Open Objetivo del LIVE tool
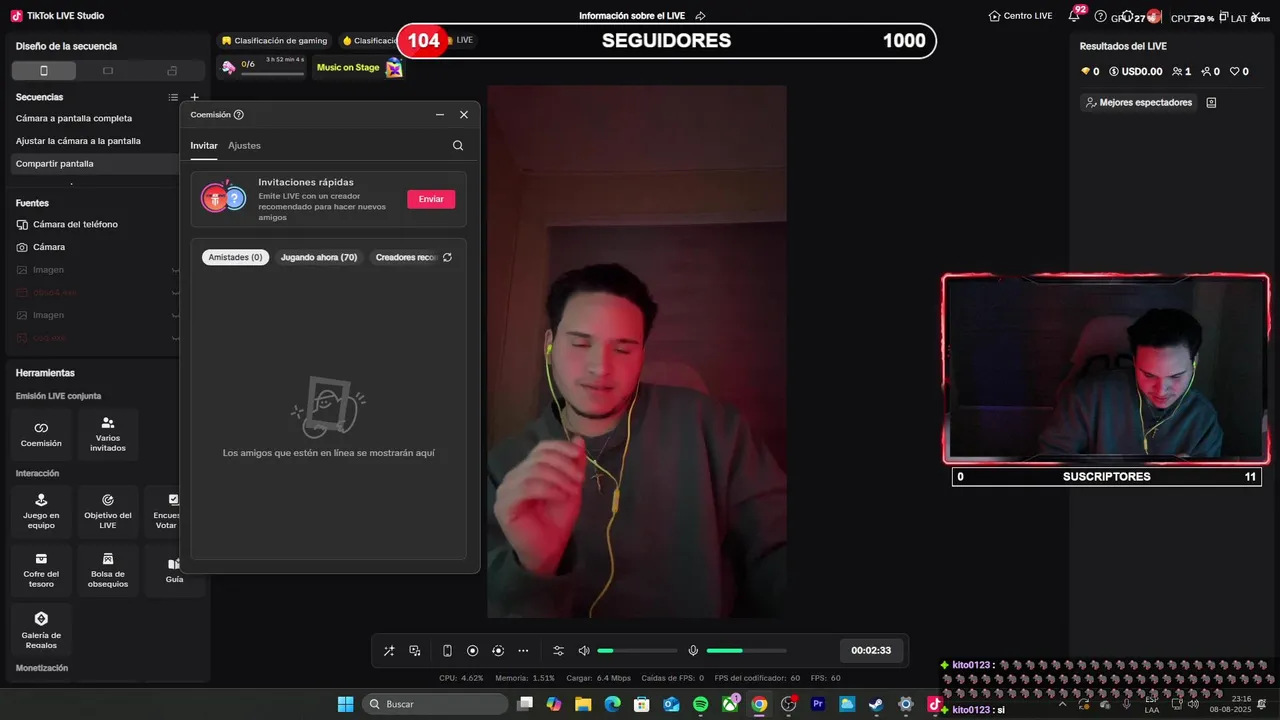Viewport: 1280px width, 720px height. (108, 510)
